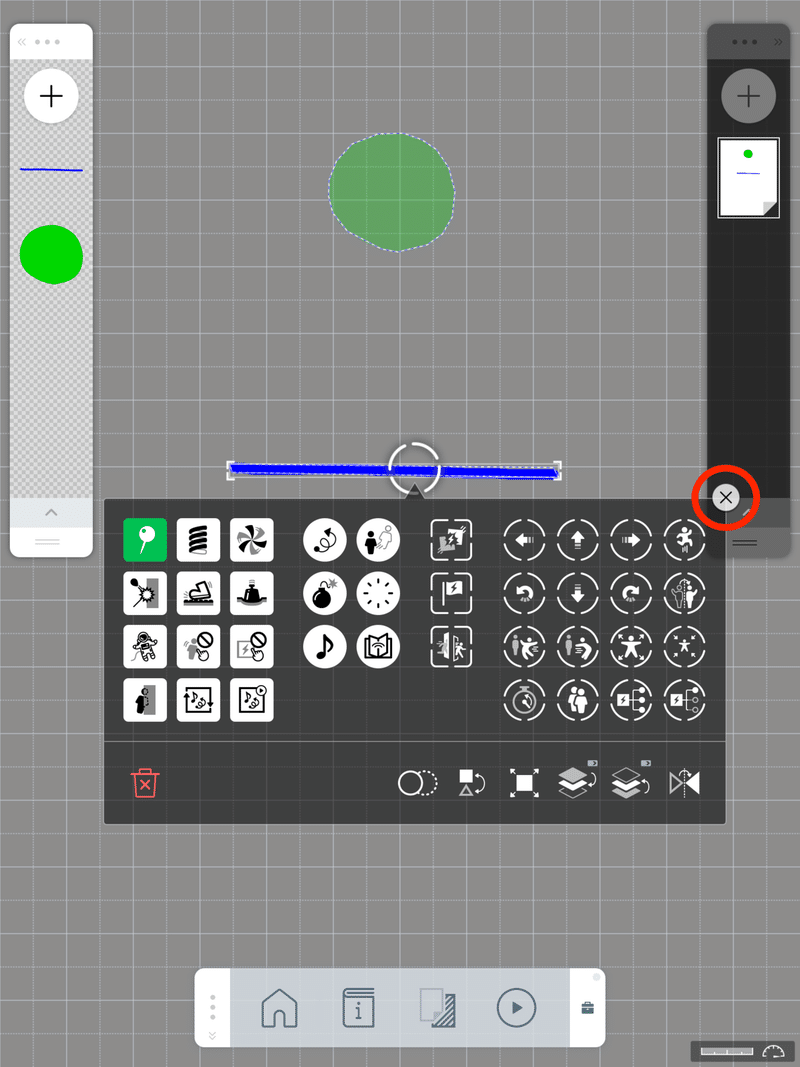Open the info book guide
The image size is (800, 1067).
[x=359, y=1008]
